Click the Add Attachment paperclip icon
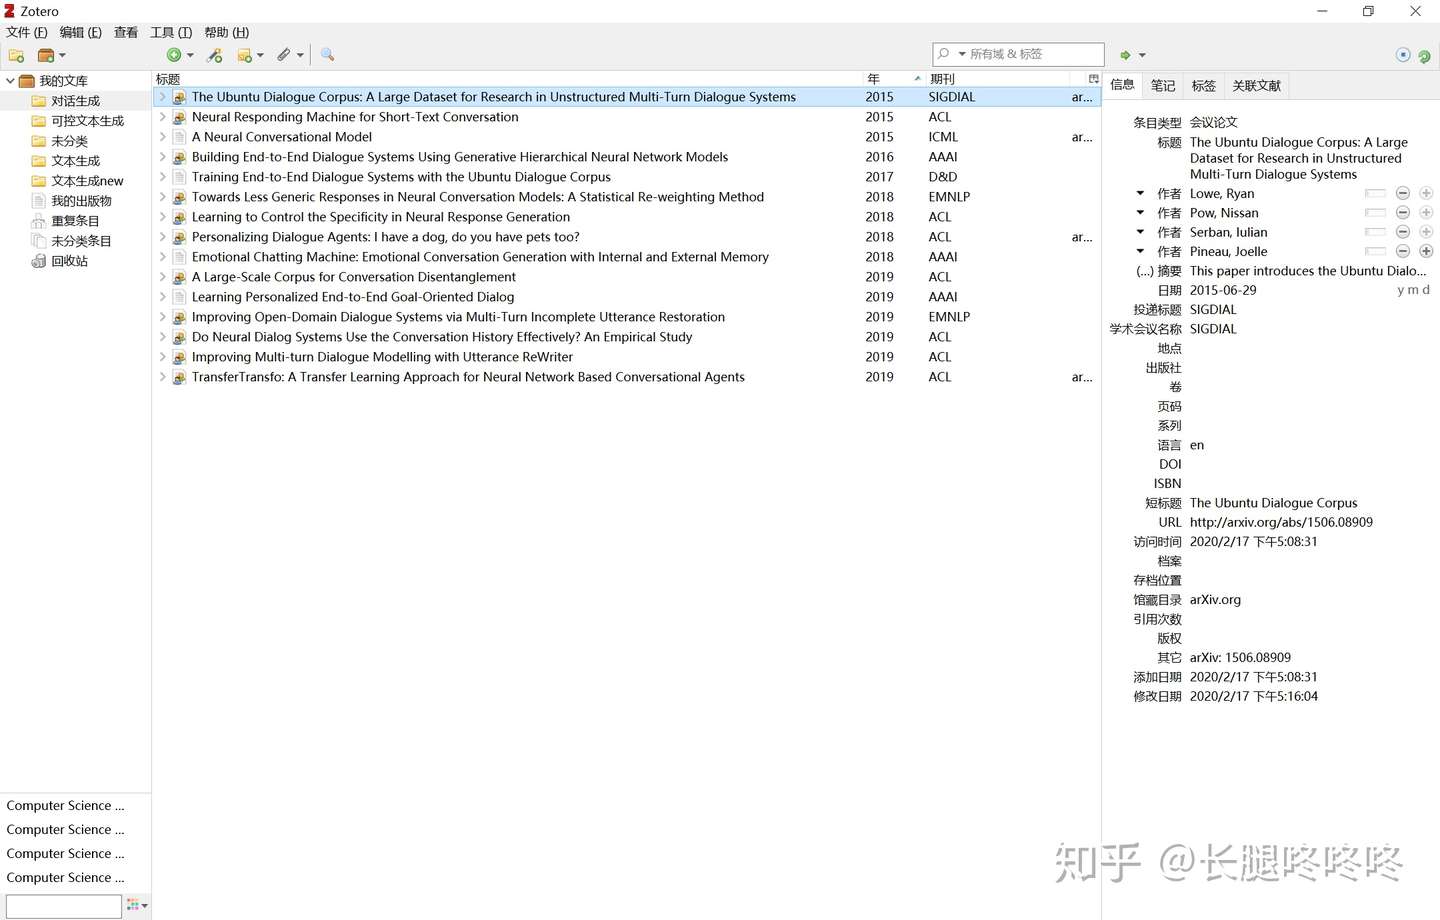 tap(284, 55)
